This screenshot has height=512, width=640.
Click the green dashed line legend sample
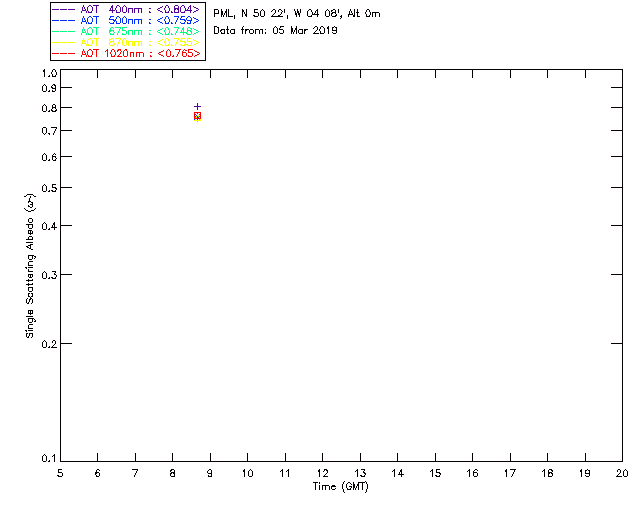click(x=65, y=32)
